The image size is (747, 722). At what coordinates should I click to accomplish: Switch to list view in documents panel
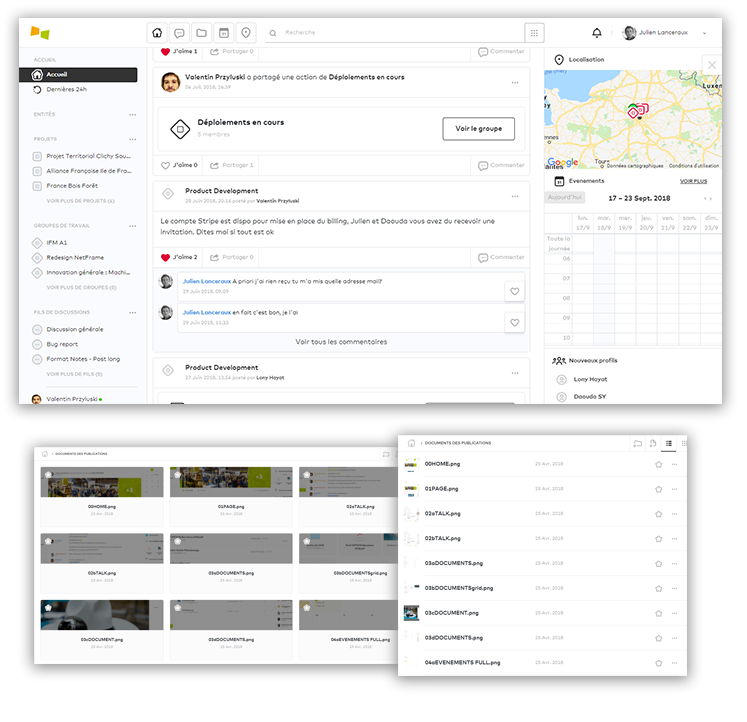coord(669,442)
